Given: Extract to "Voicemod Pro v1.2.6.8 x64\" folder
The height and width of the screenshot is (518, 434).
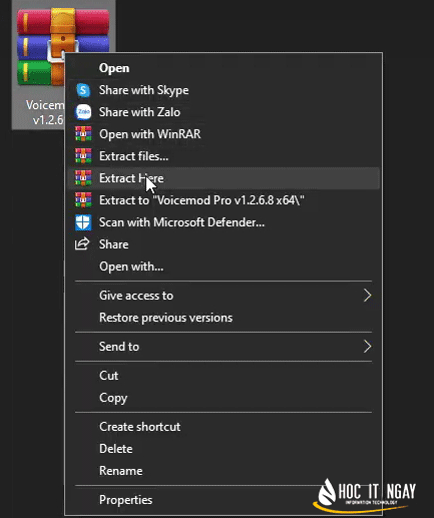Looking at the screenshot, I should coord(223,200).
